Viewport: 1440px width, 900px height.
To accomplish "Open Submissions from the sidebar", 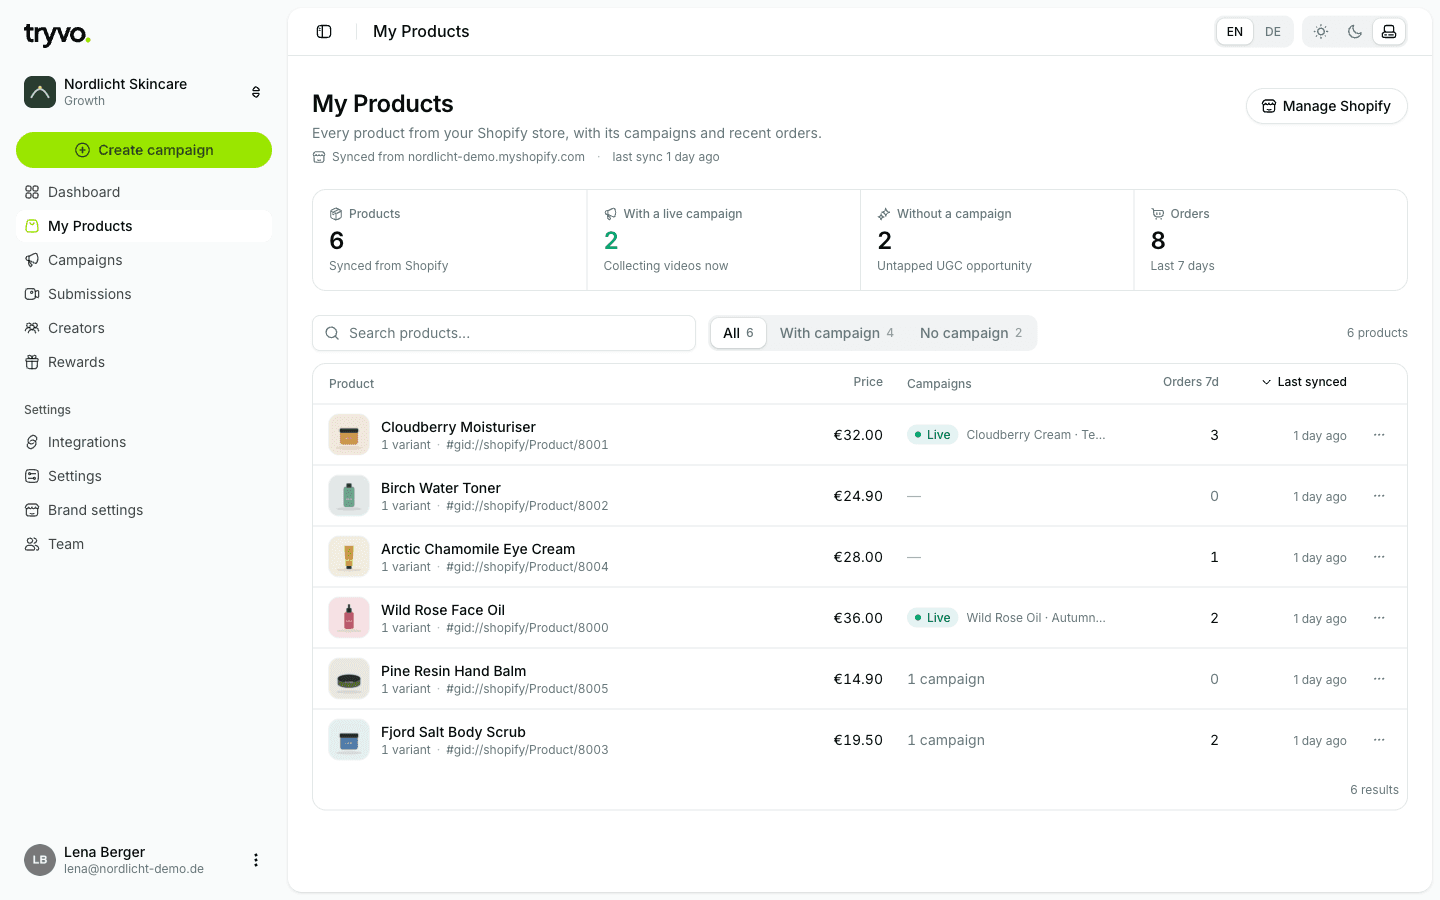I will coord(144,294).
